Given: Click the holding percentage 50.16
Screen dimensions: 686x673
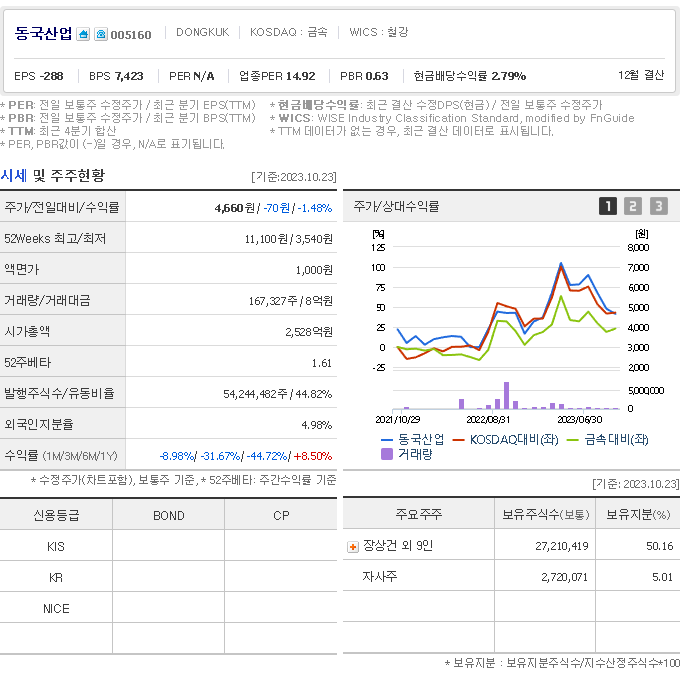Looking at the screenshot, I should [x=660, y=546].
